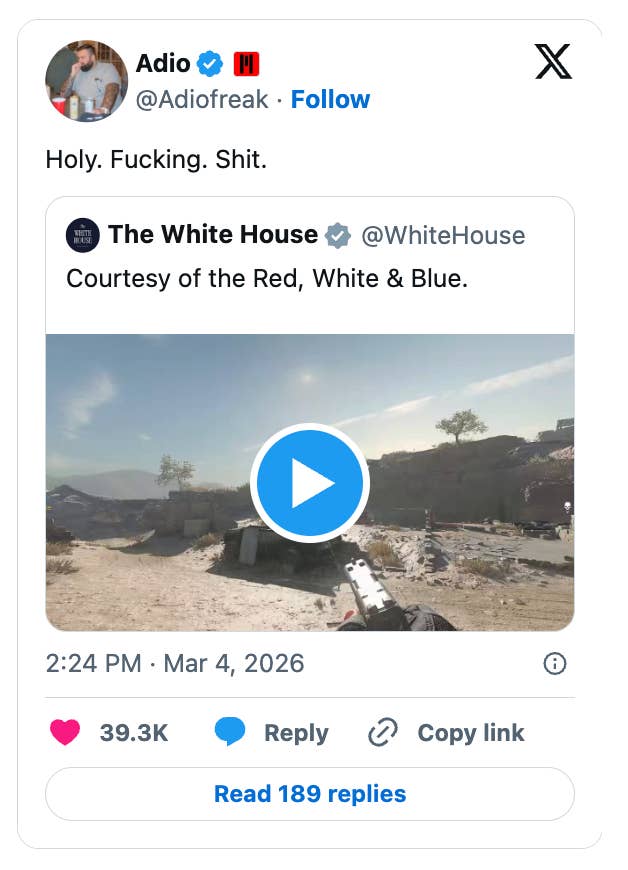Click the Copy link chain icon

pyautogui.click(x=381, y=732)
